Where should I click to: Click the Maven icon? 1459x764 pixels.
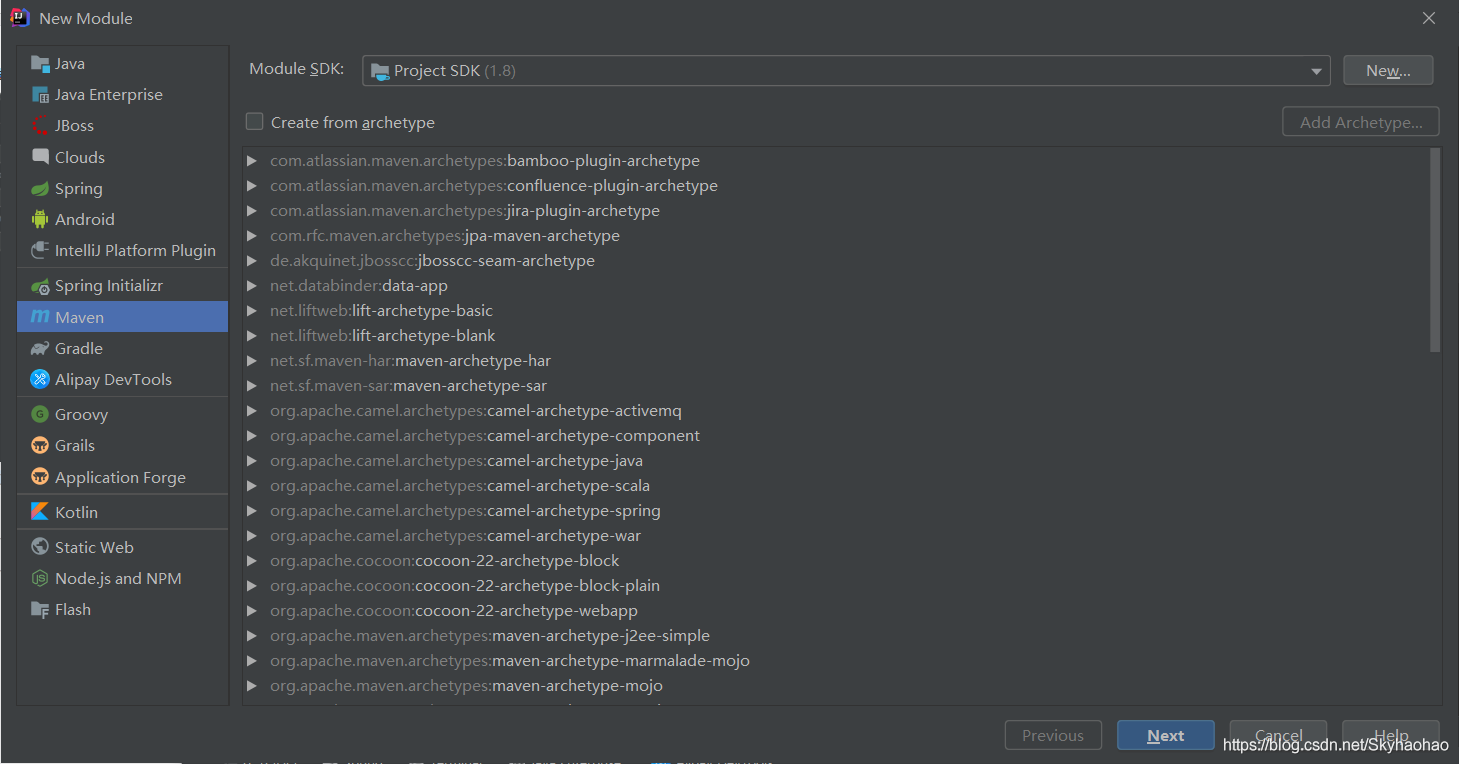coord(40,317)
